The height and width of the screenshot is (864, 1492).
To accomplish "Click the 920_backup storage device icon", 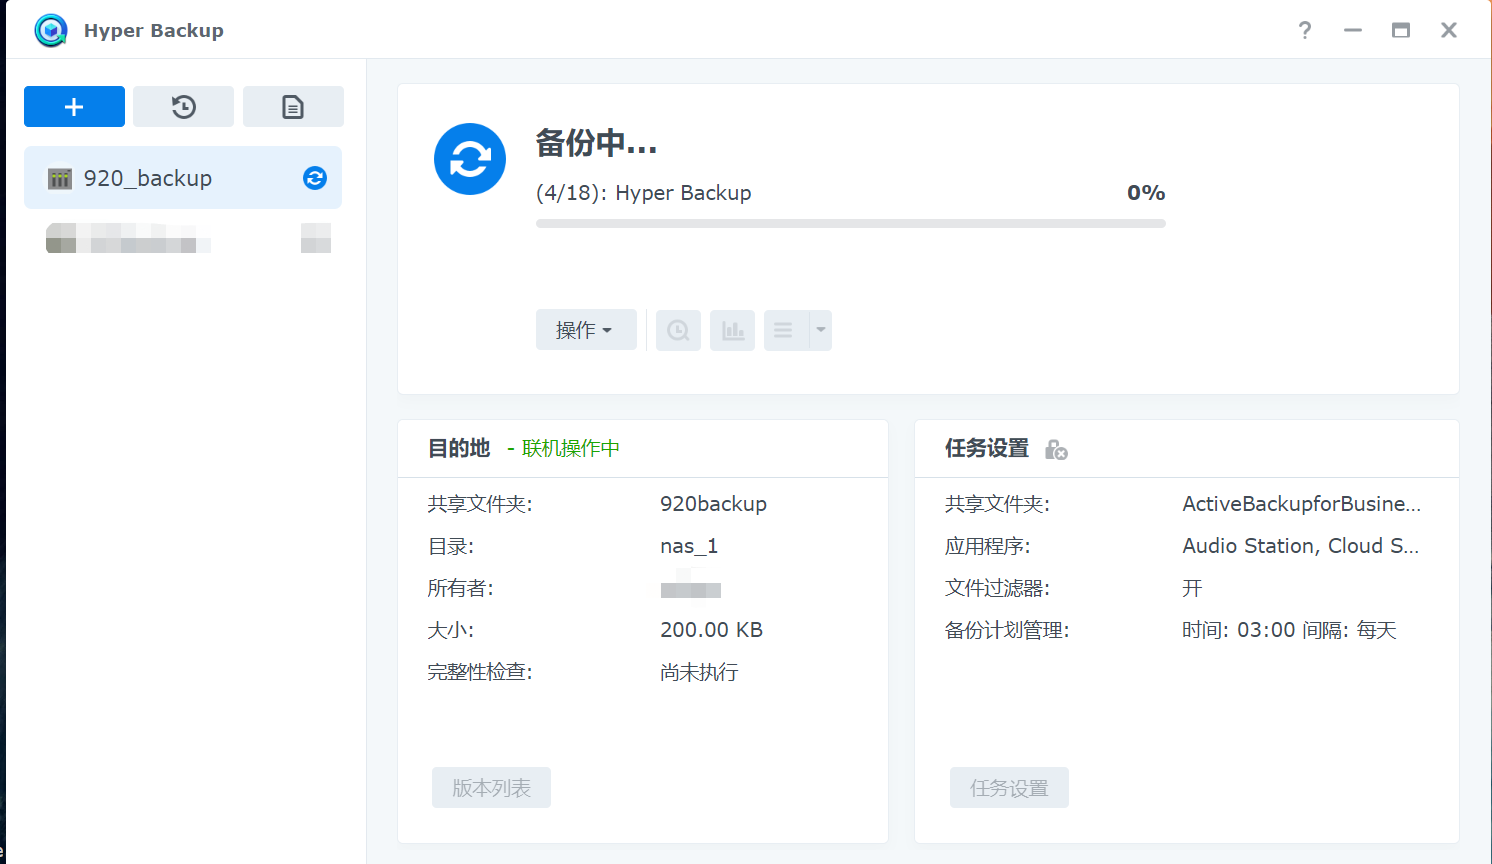I will click(60, 179).
